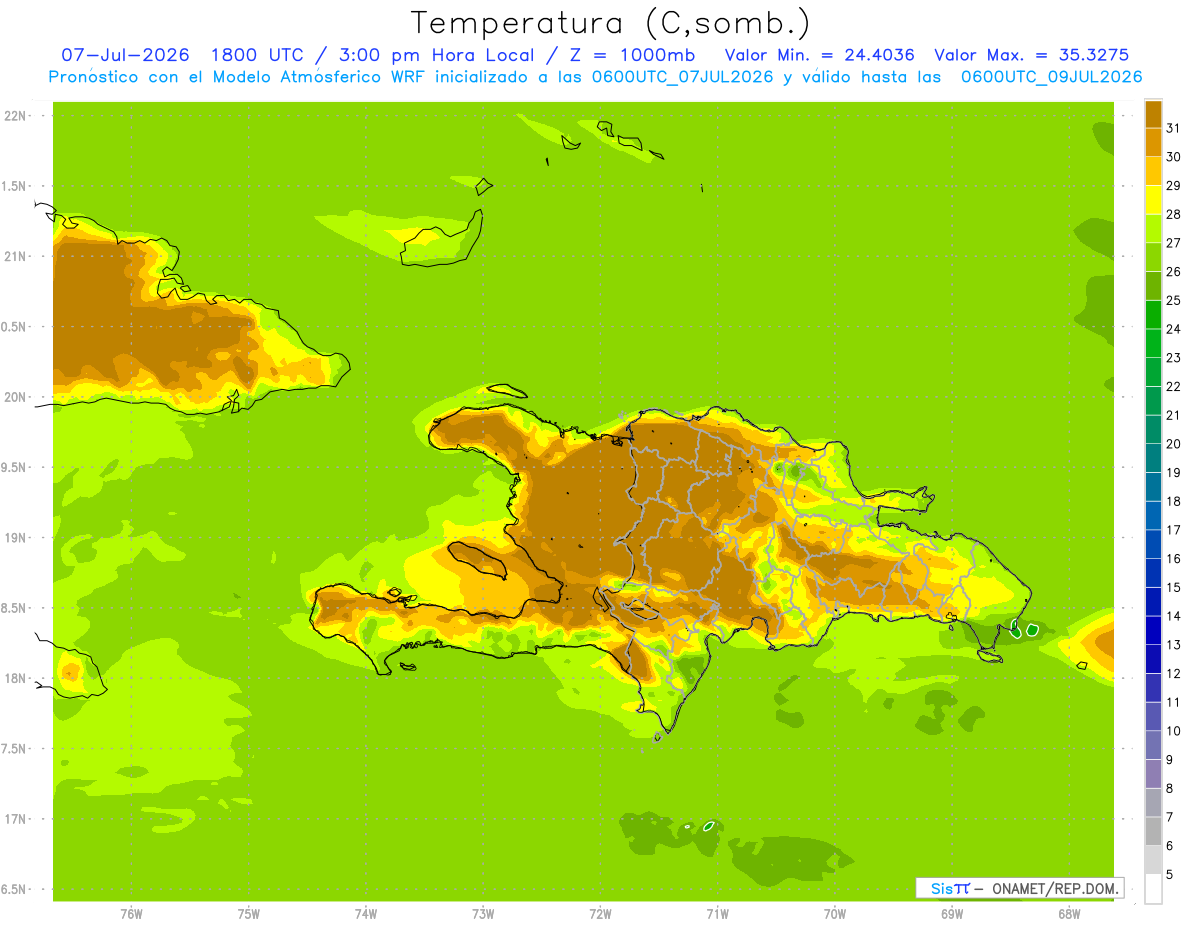Click the dark brown legend swatch above 31
1200x927 pixels.
pyautogui.click(x=1153, y=114)
